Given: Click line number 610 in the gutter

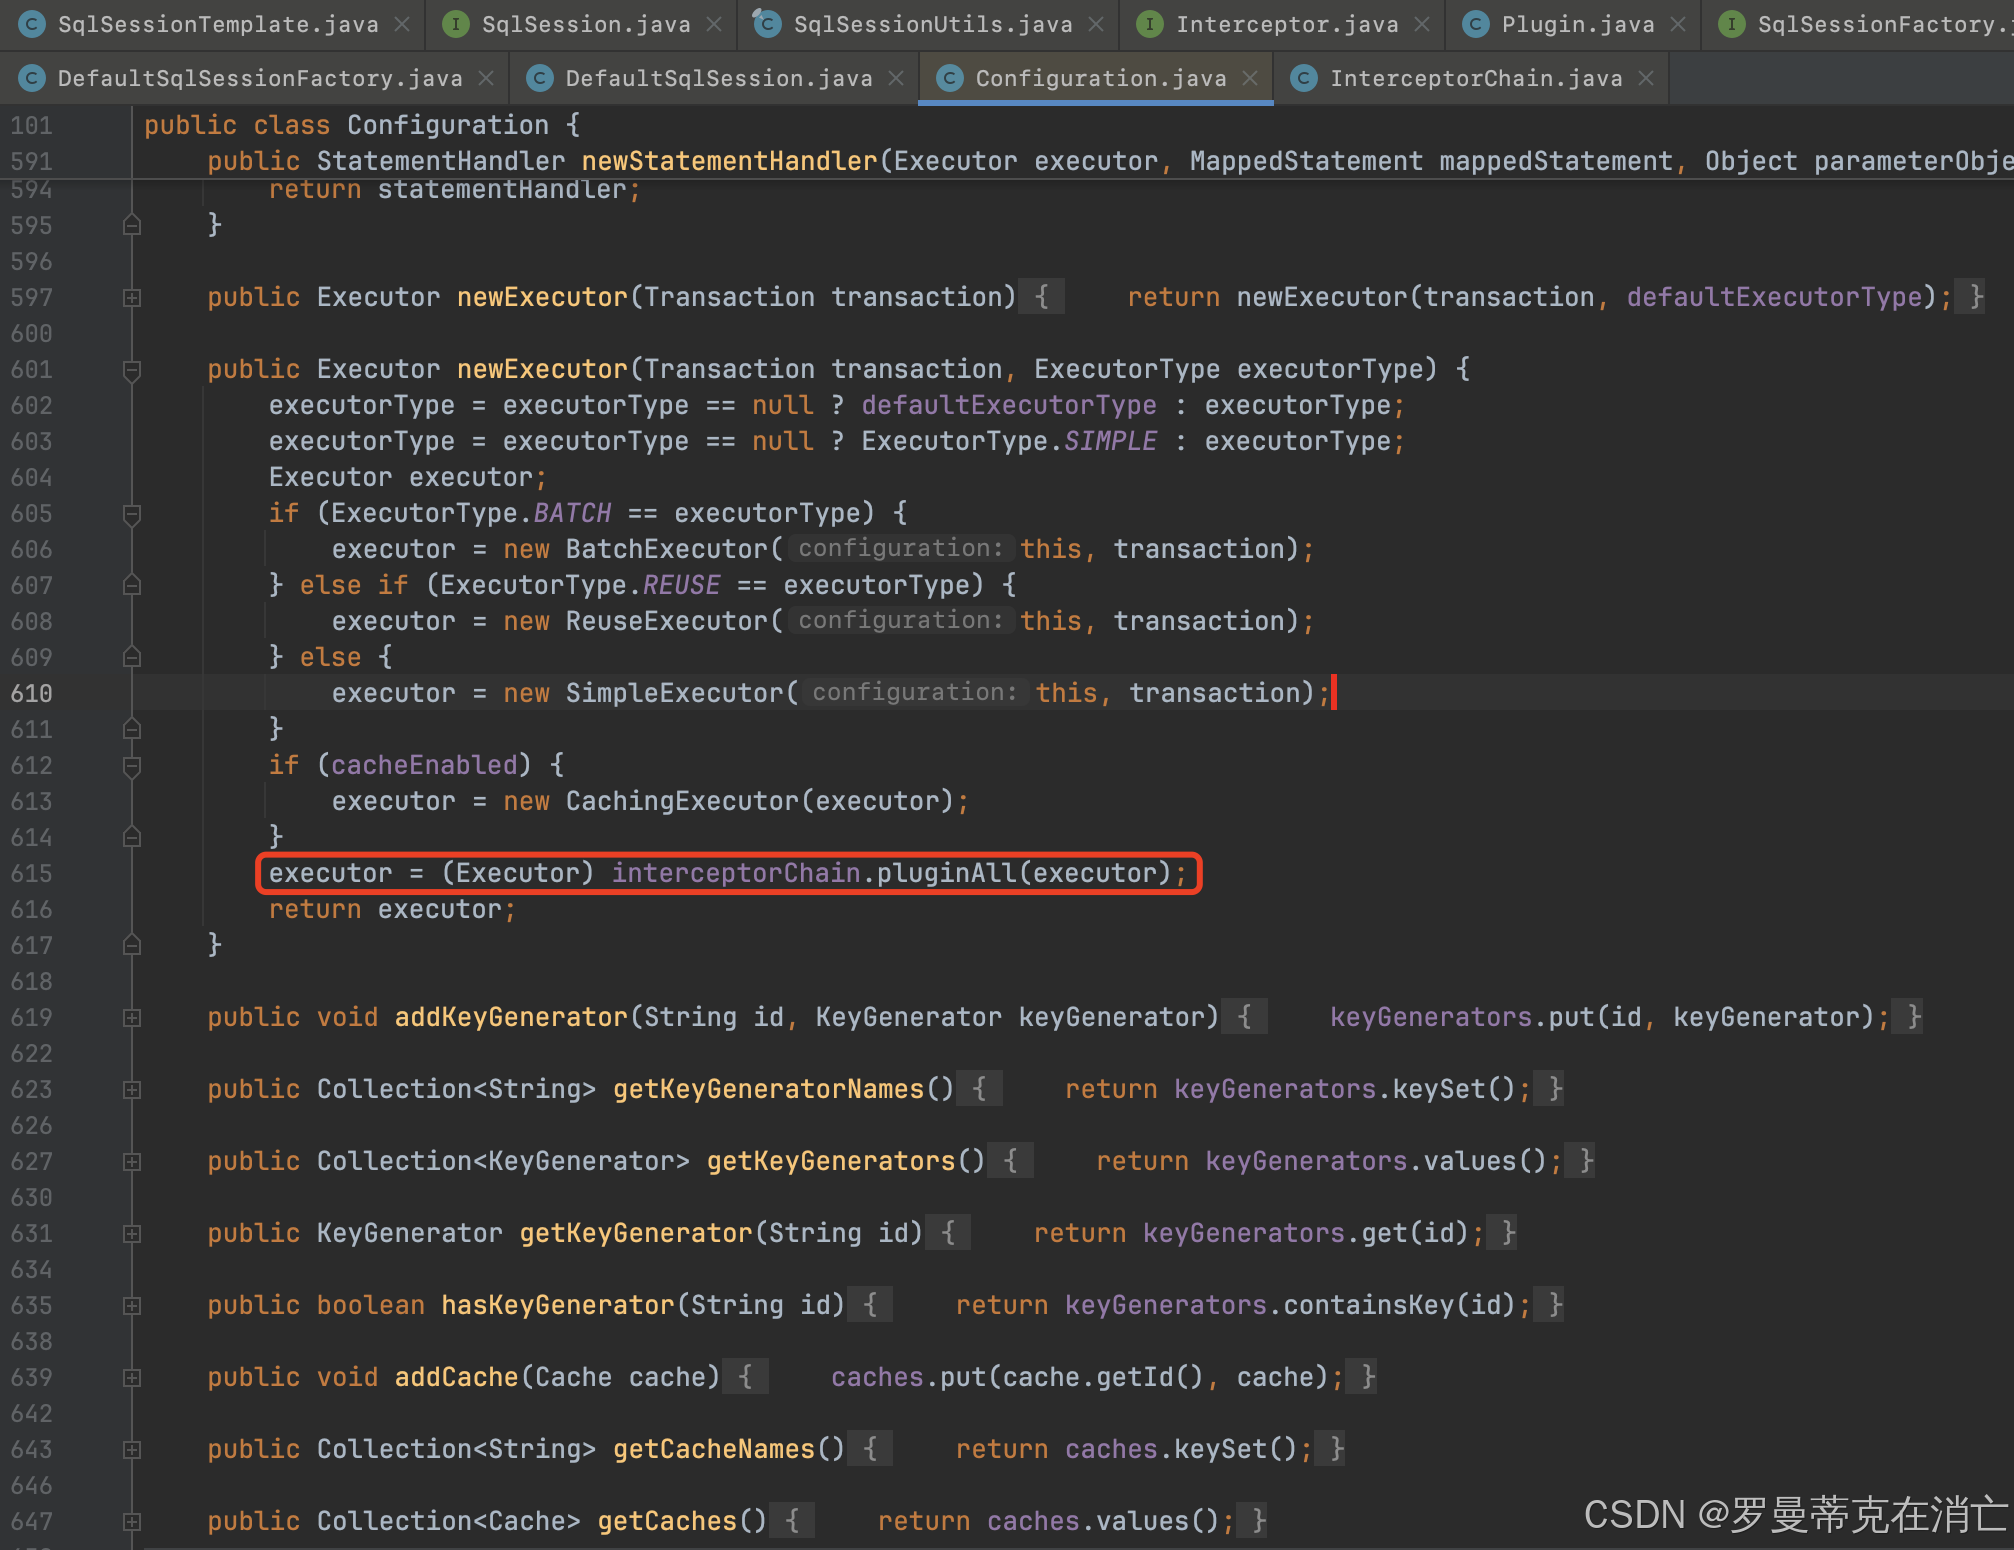Looking at the screenshot, I should (31, 693).
